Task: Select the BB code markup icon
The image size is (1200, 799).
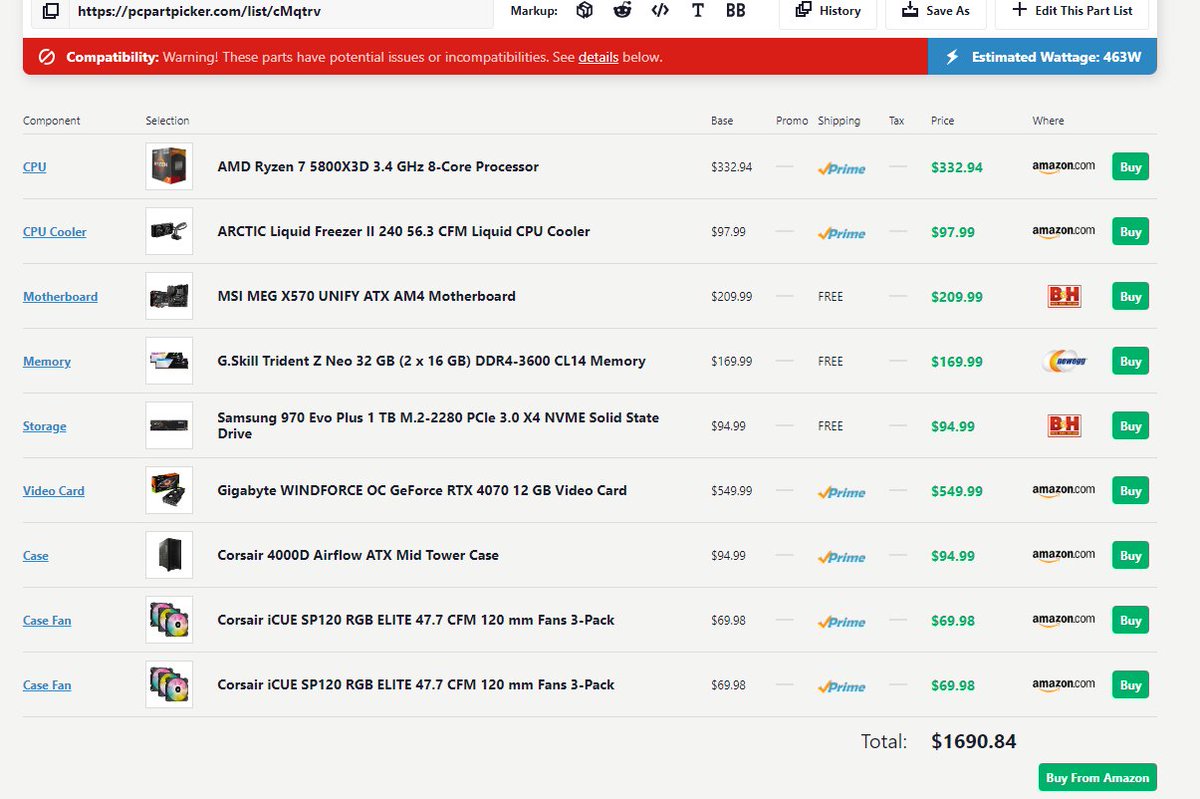Action: [x=735, y=10]
